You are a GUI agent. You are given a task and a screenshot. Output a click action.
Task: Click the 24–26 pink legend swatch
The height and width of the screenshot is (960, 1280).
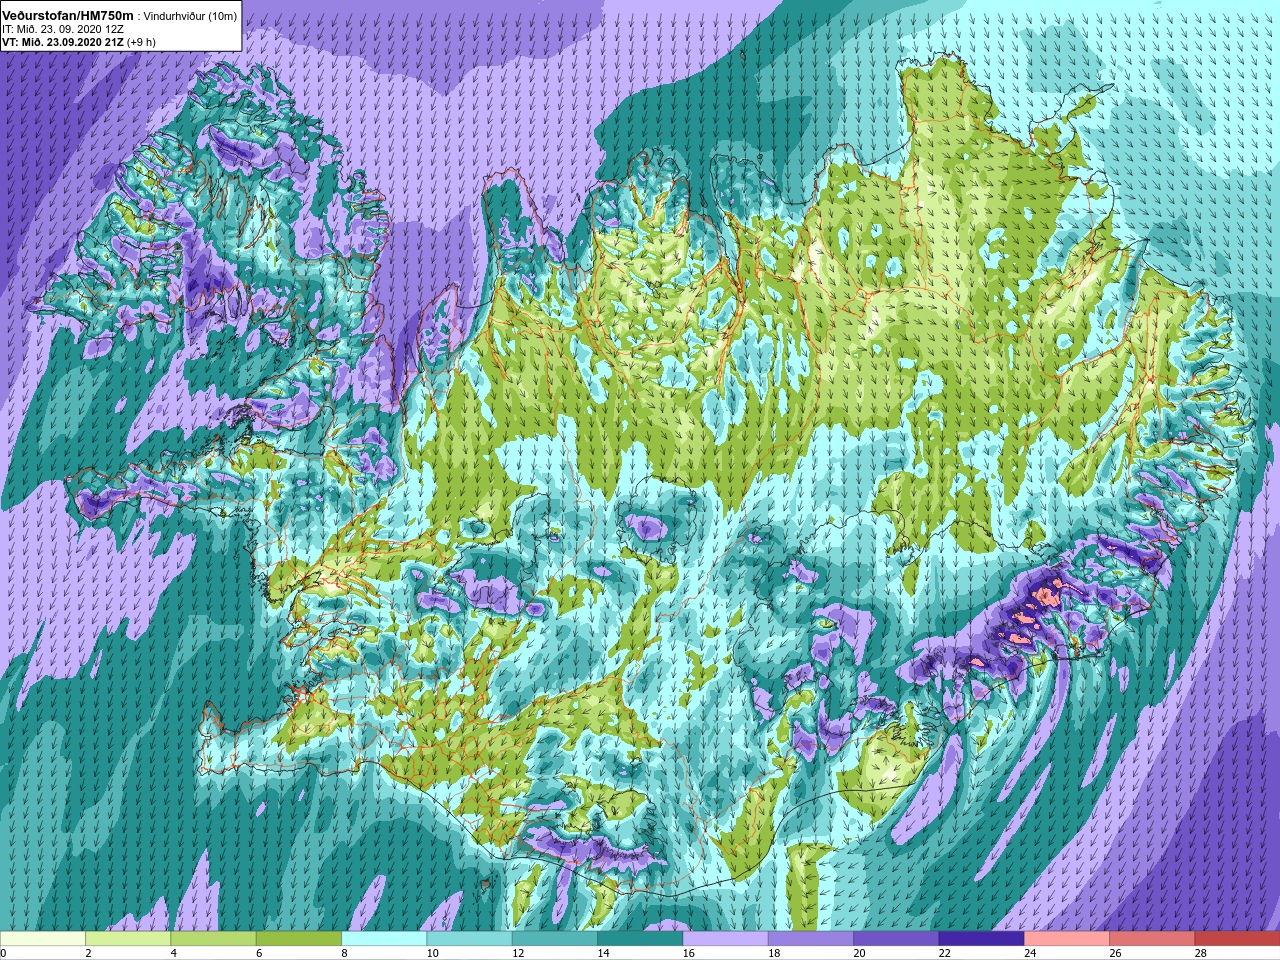1066,939
